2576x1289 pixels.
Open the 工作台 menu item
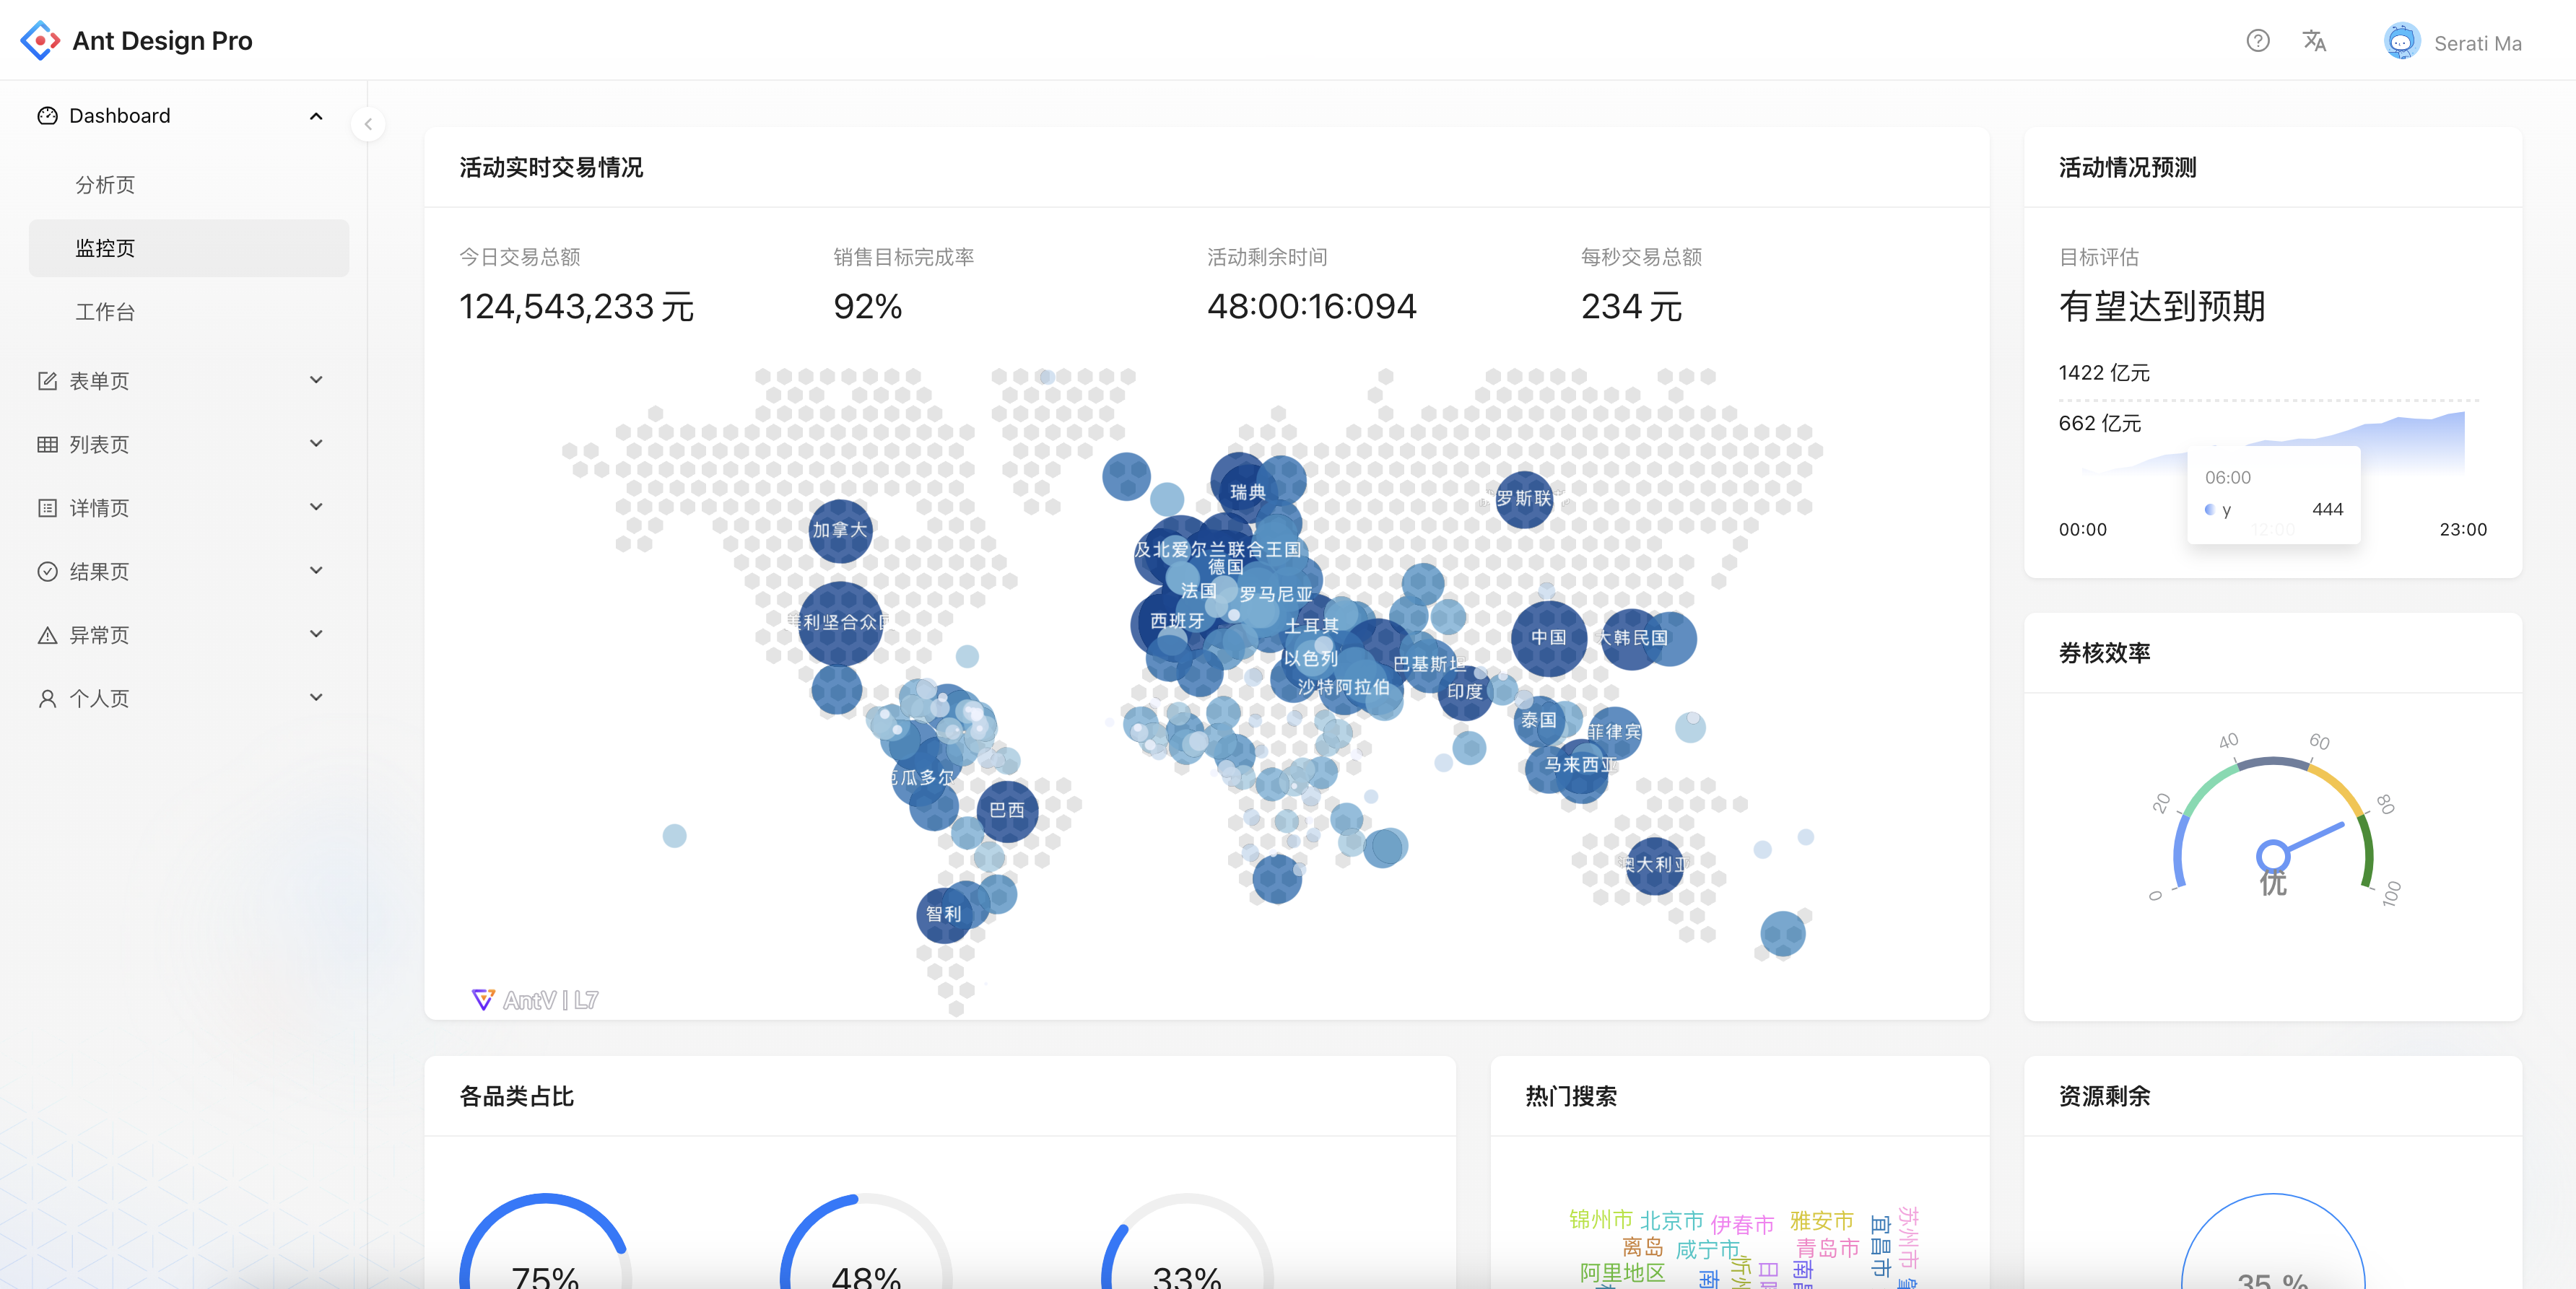(189, 312)
